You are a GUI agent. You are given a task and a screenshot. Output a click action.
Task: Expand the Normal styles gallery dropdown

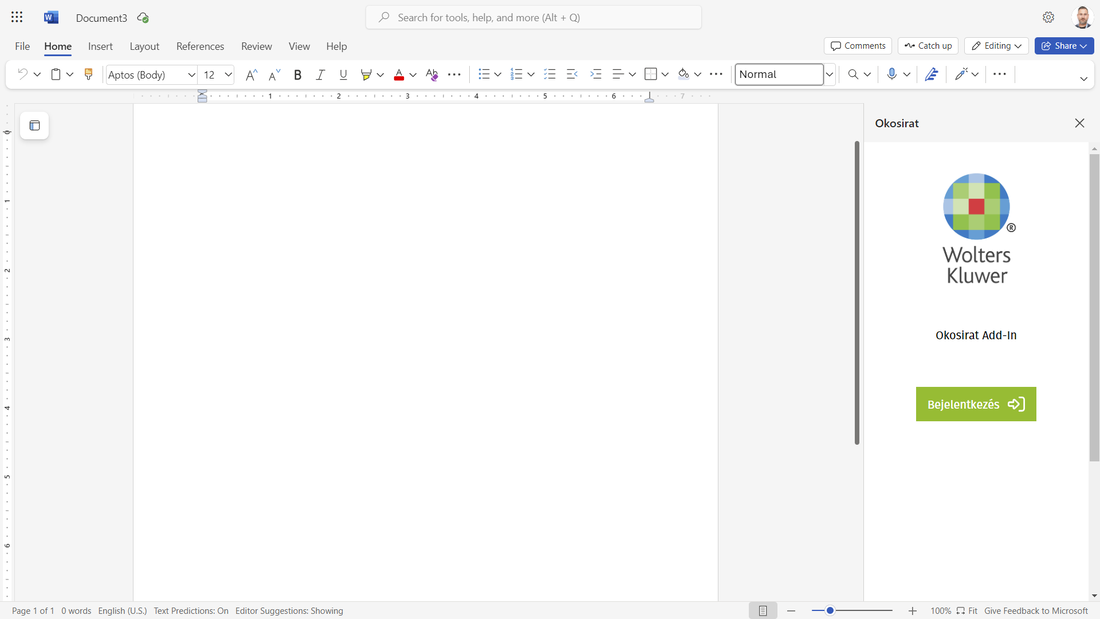click(x=829, y=74)
